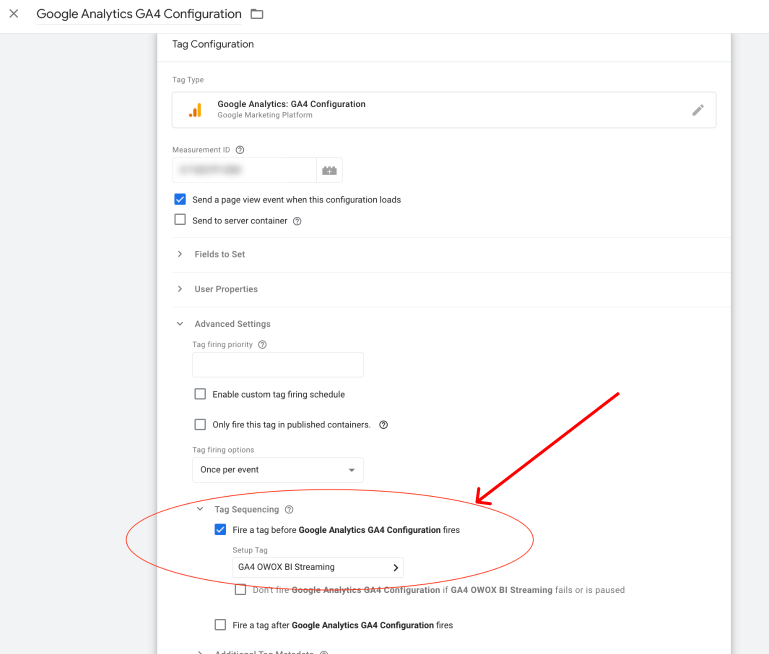769x654 pixels.
Task: Check Only fire this tag in published containers
Action: coord(200,425)
